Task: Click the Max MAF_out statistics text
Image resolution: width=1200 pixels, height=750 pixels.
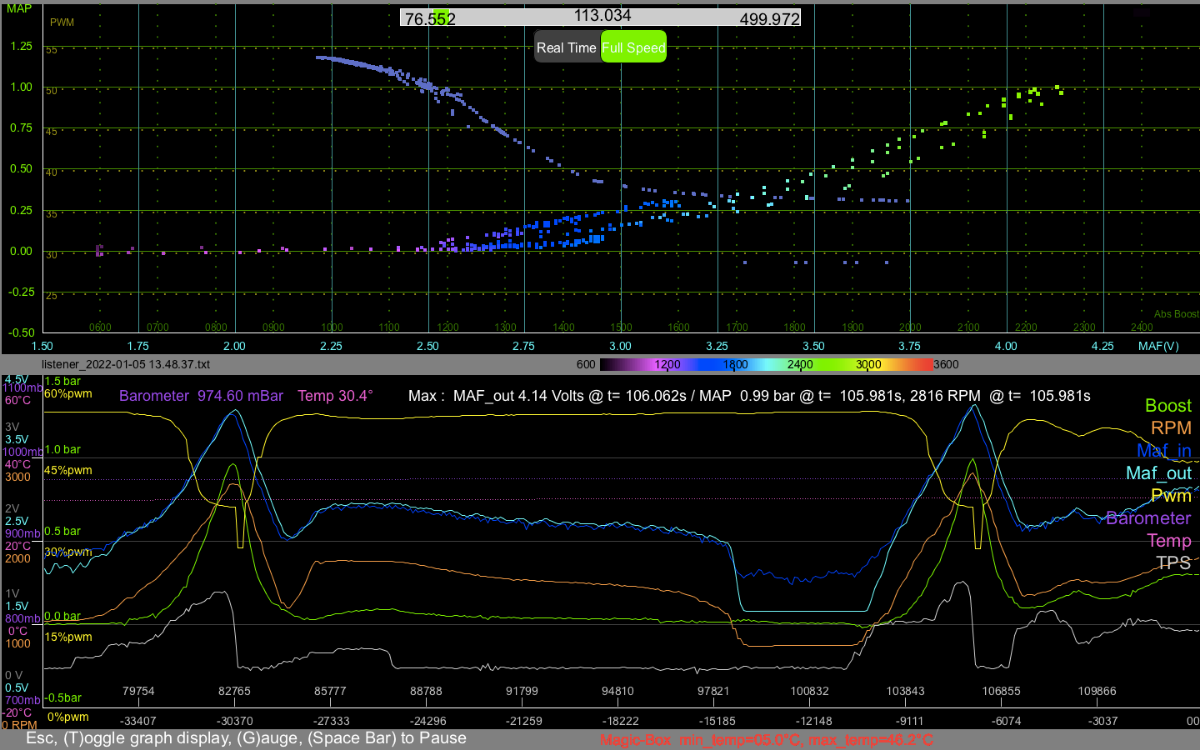Action: point(749,396)
